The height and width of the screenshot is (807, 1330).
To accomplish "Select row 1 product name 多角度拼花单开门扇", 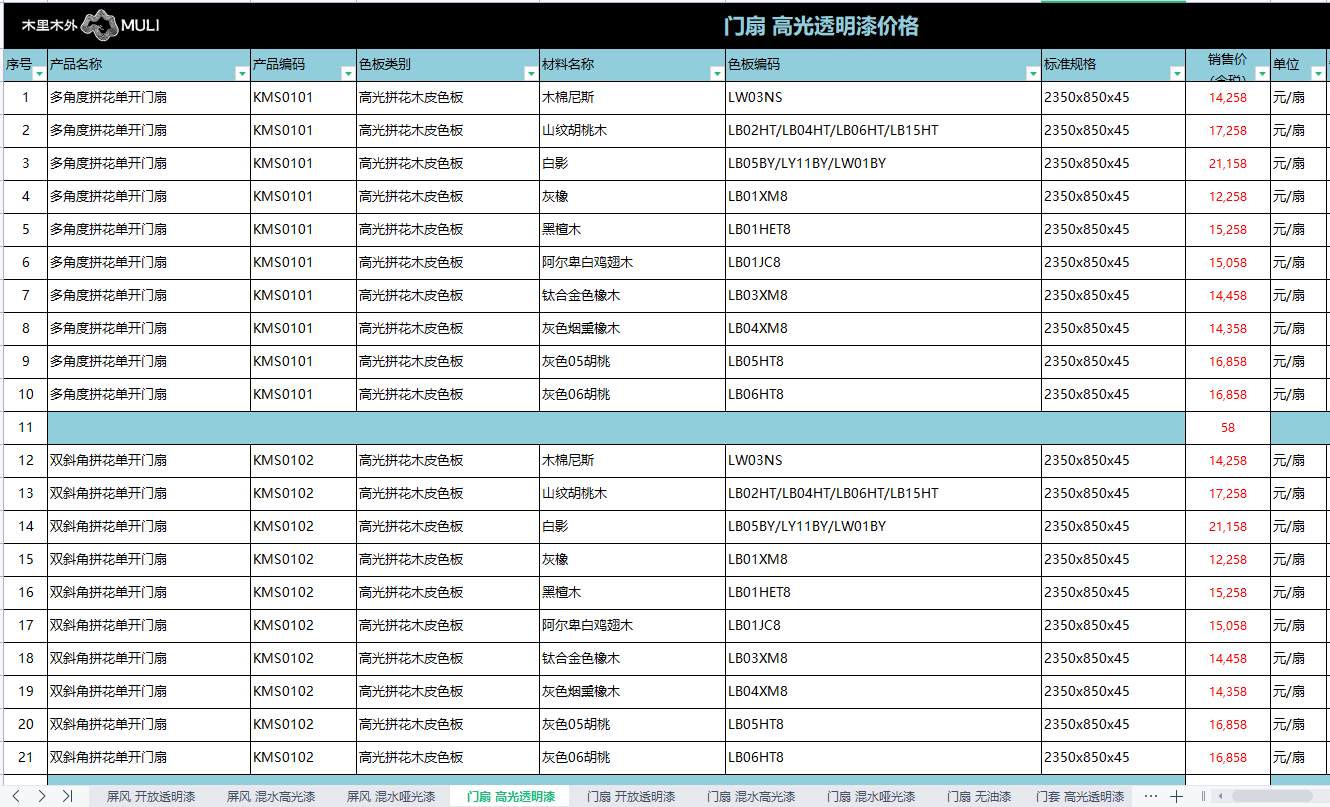I will tap(149, 98).
